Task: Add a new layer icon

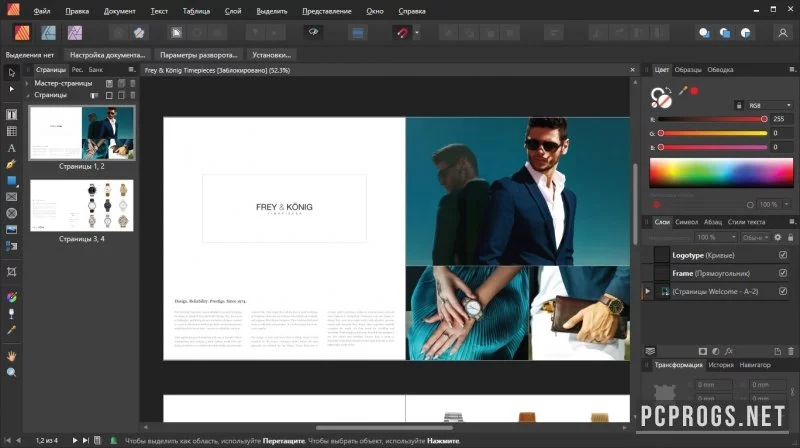Action: pos(778,351)
